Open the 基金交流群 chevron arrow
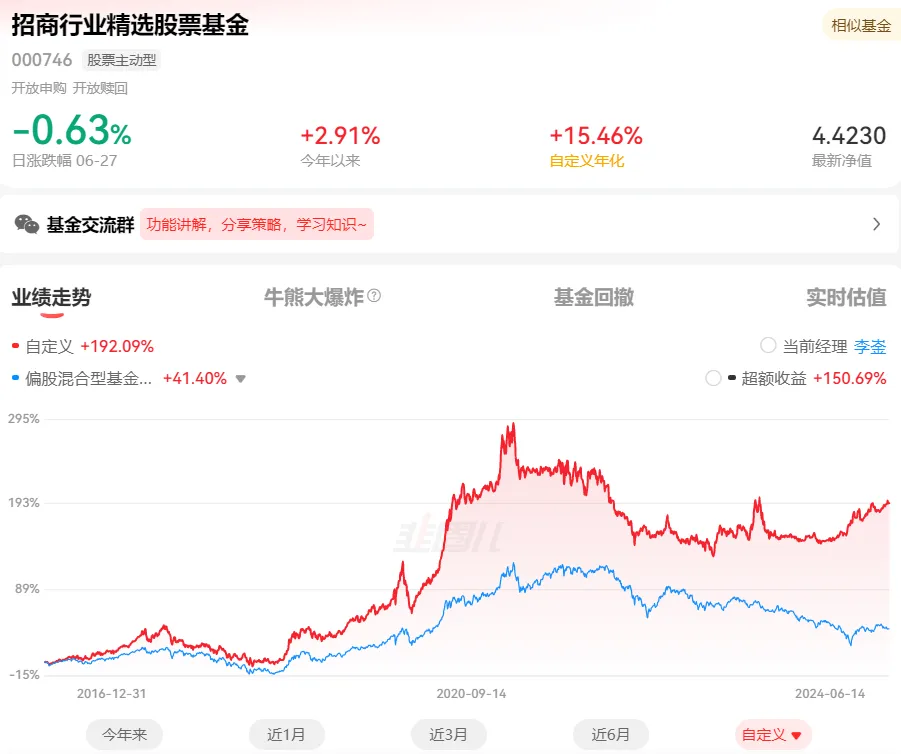This screenshot has width=901, height=754. coord(876,224)
